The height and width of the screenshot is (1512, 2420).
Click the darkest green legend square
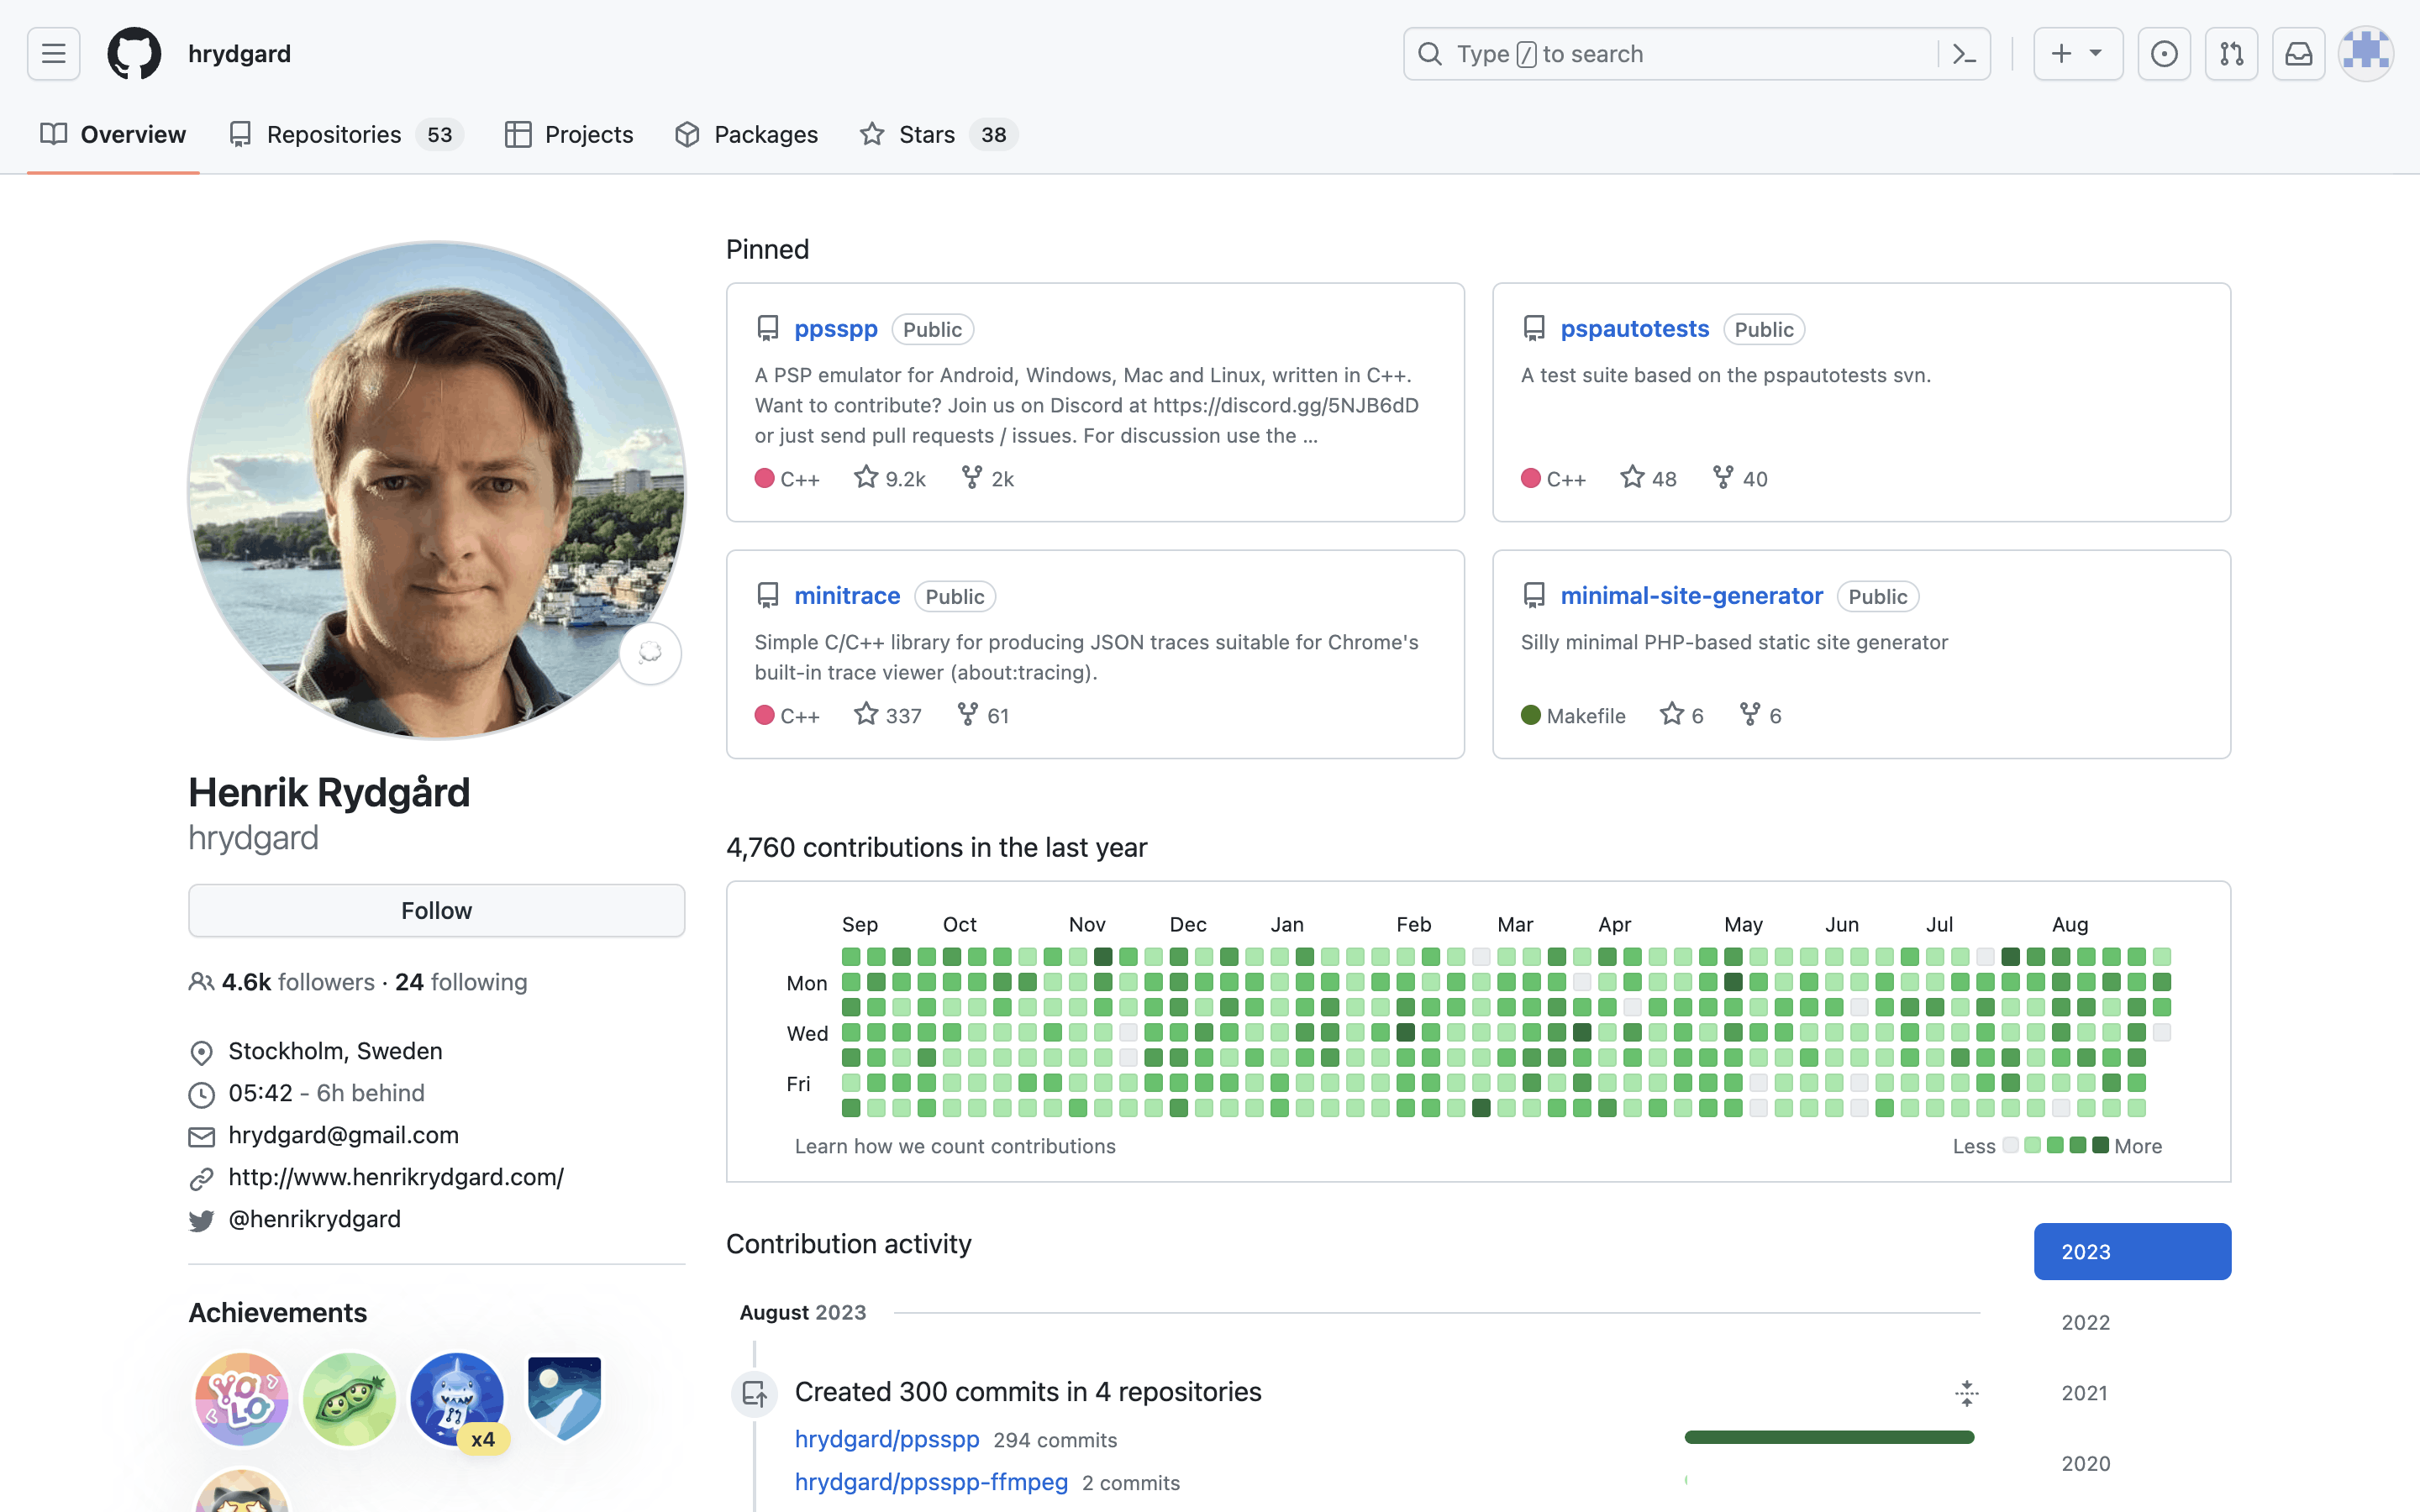2100,1145
